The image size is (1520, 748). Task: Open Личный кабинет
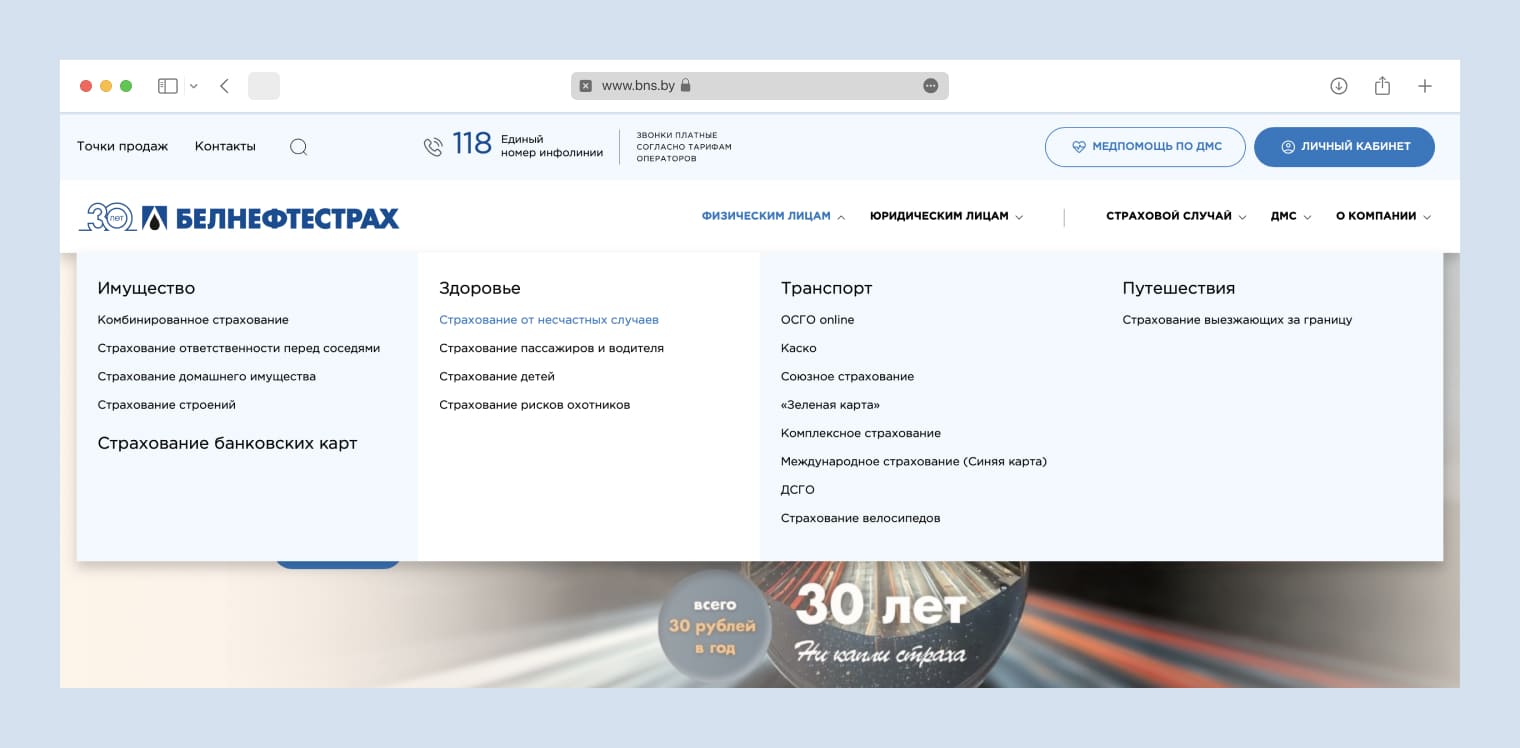pyautogui.click(x=1344, y=147)
